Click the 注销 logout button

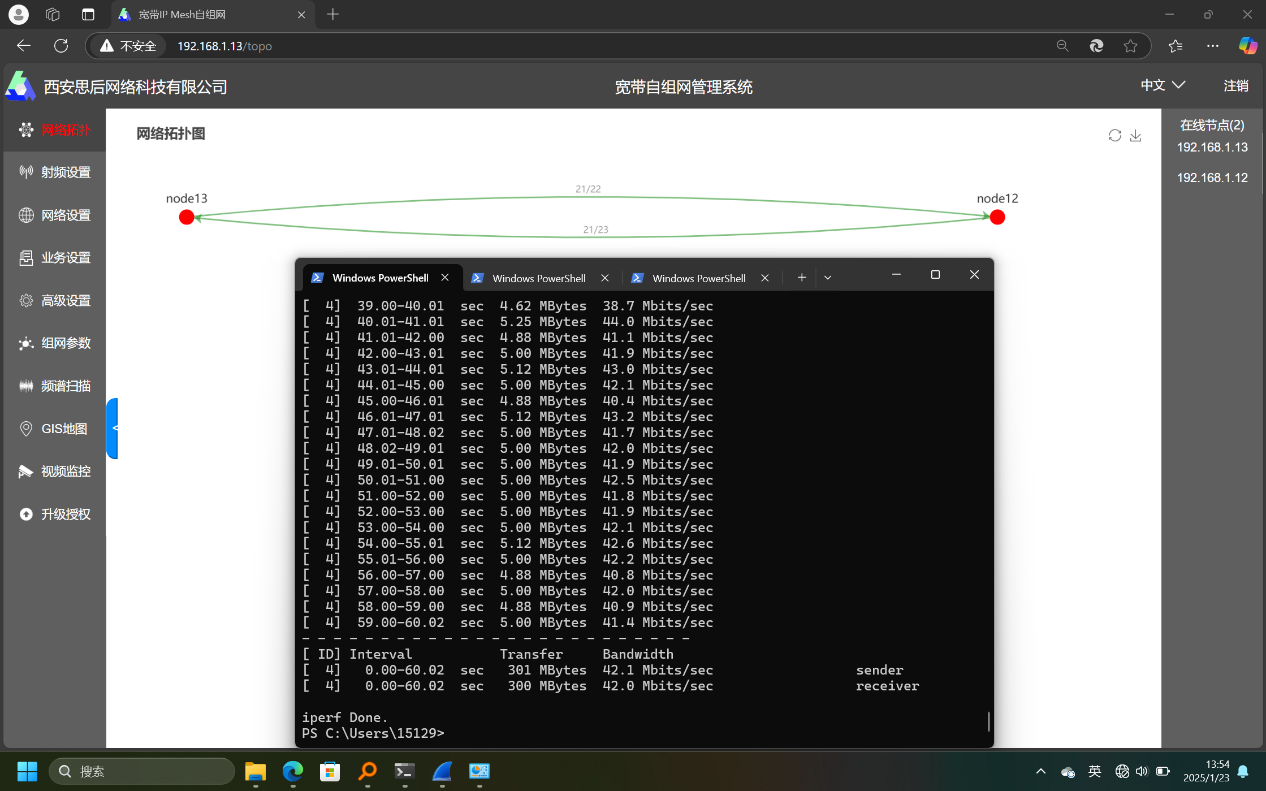[1236, 86]
